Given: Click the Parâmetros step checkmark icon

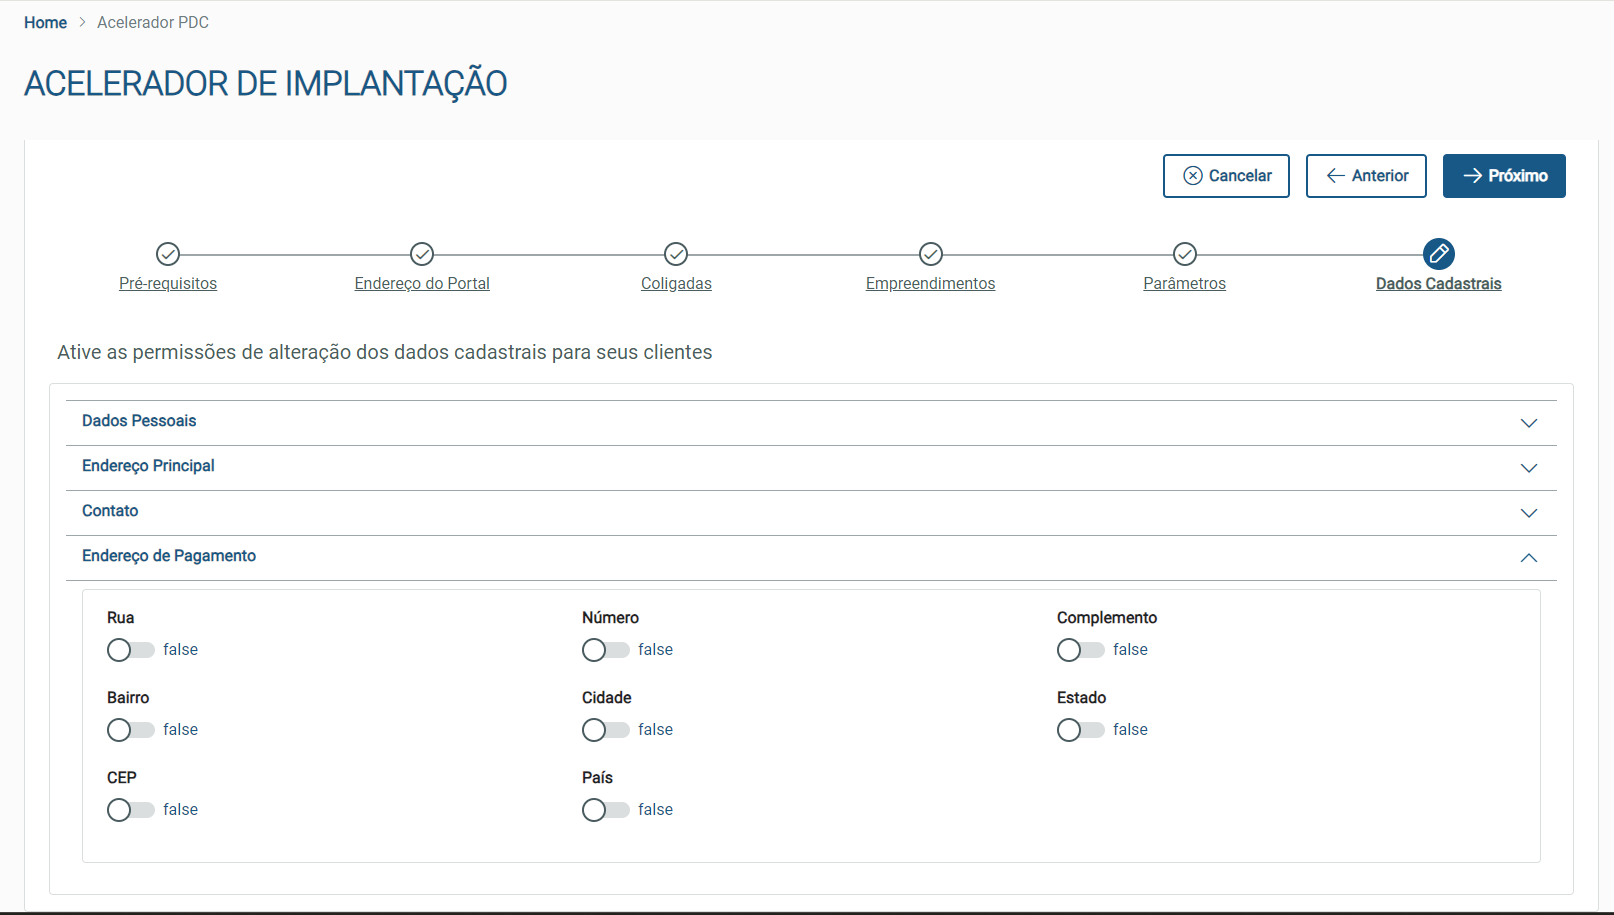Looking at the screenshot, I should pyautogui.click(x=1185, y=254).
